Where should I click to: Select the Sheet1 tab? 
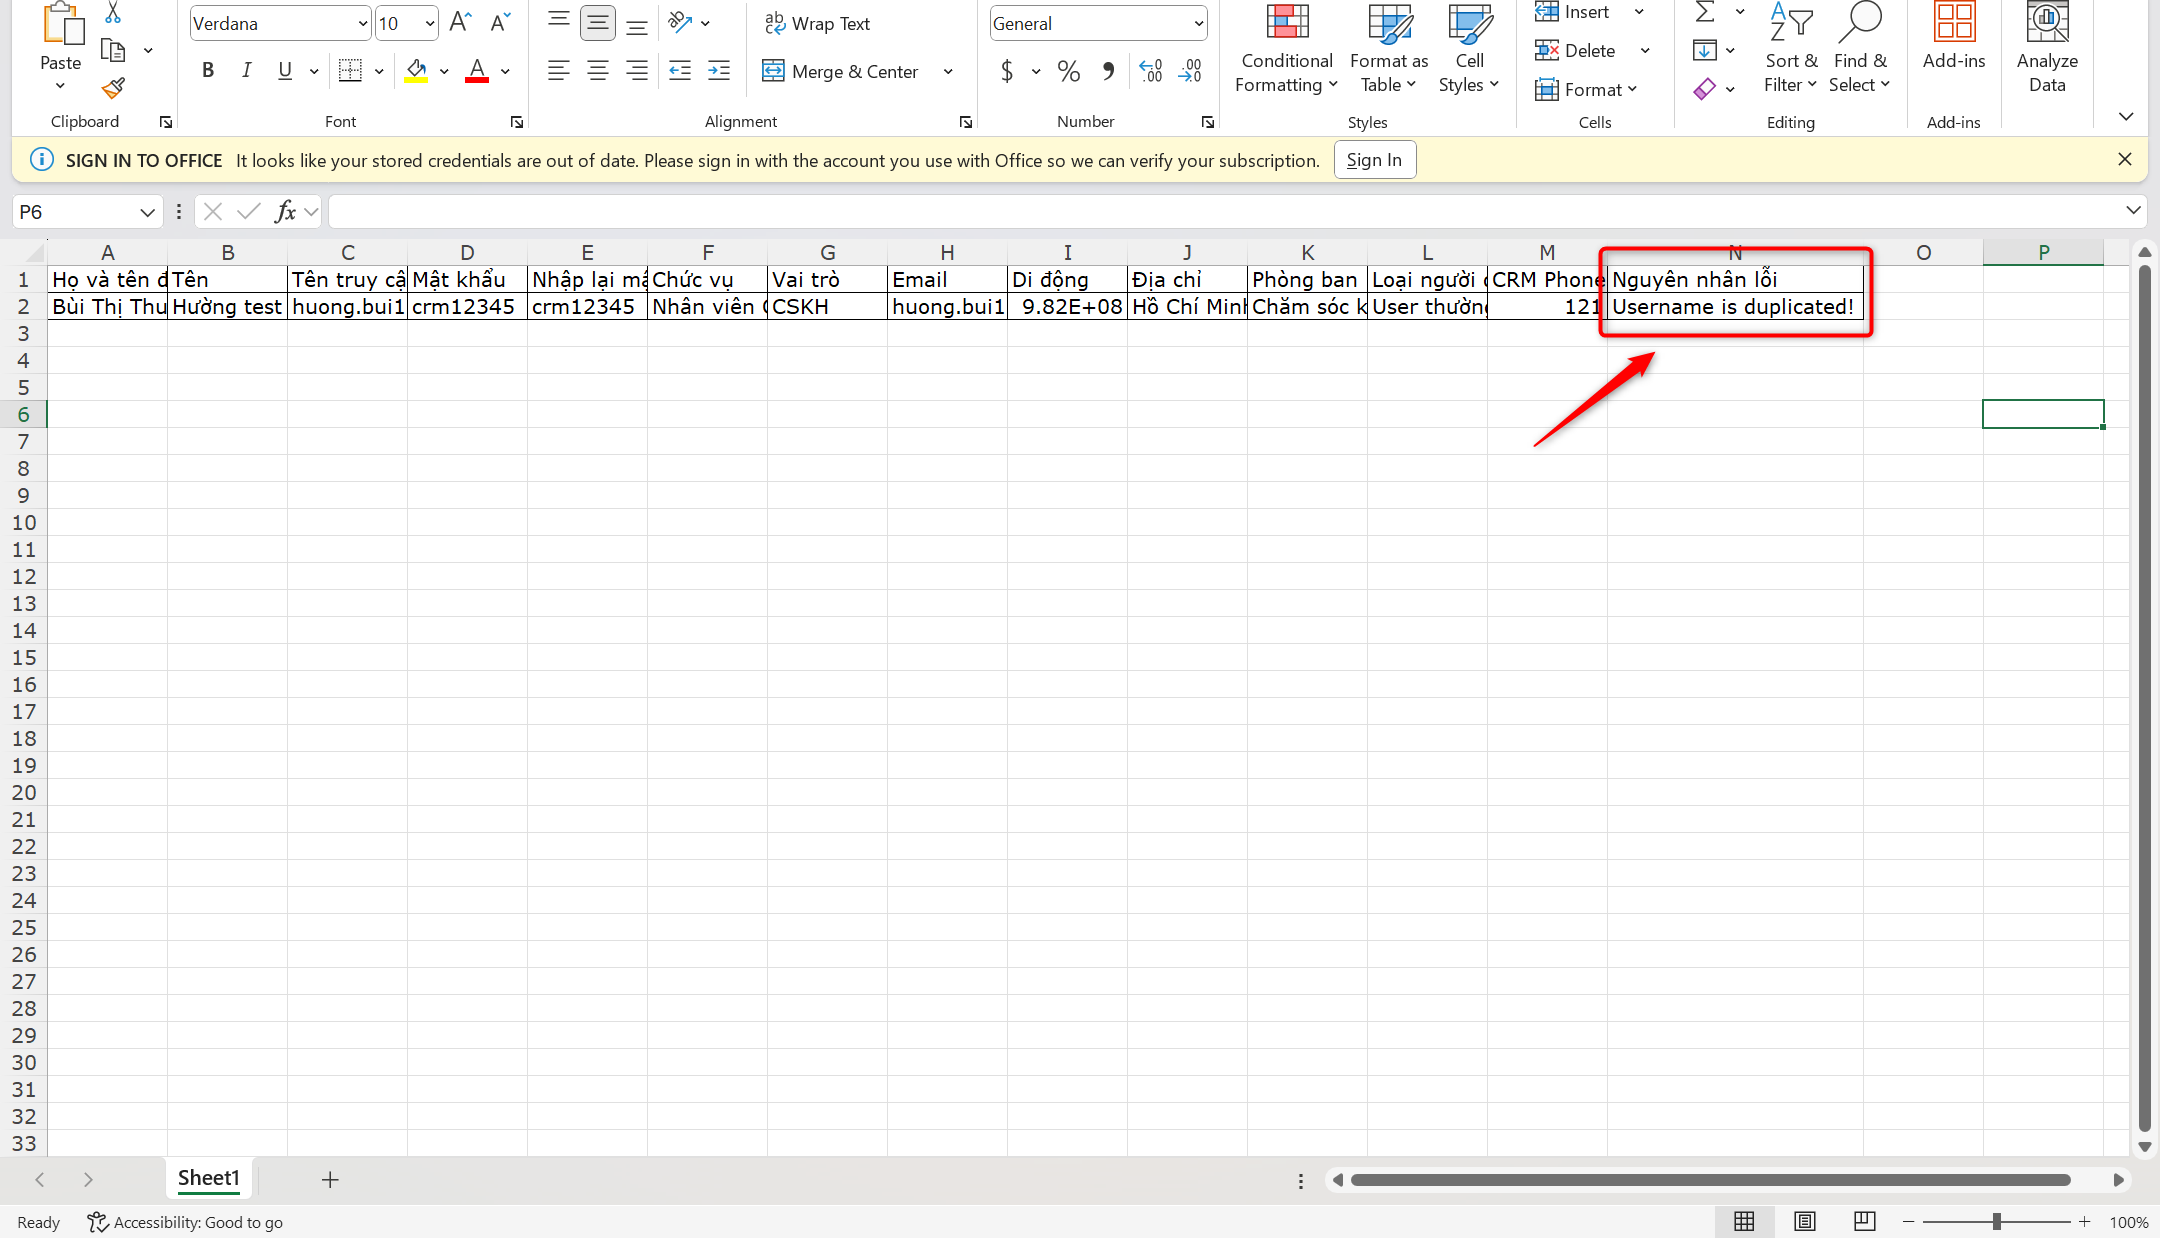[x=208, y=1178]
